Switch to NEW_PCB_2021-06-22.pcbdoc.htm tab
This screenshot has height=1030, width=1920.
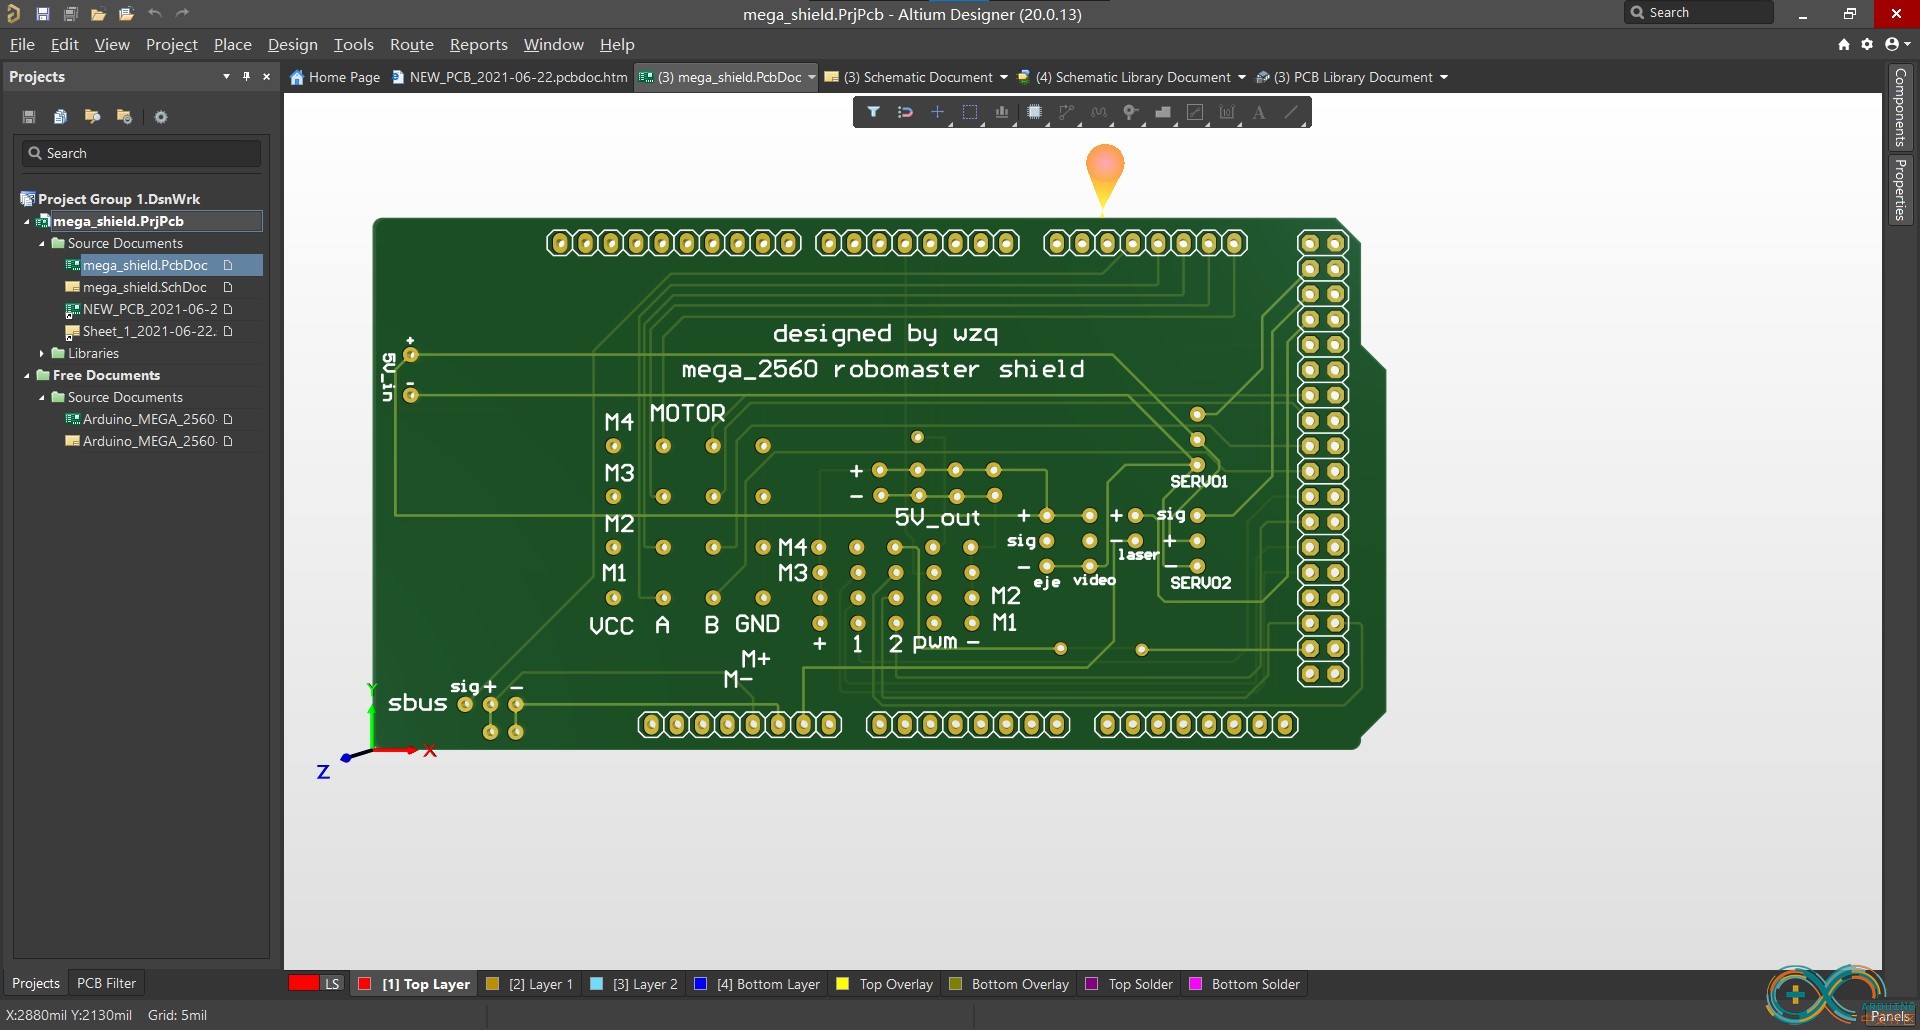point(510,77)
